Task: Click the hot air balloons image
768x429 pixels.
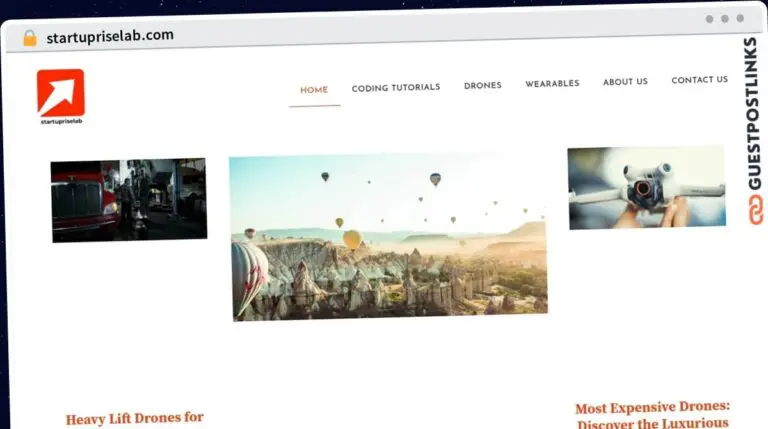Action: 388,236
